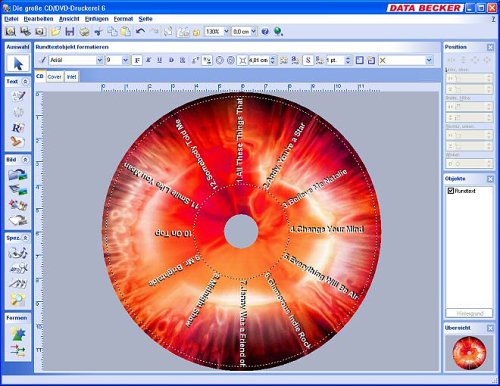Click the music notes disc icon in Spez. panel
Viewport: 500px width, 386px height.
pyautogui.click(x=18, y=253)
